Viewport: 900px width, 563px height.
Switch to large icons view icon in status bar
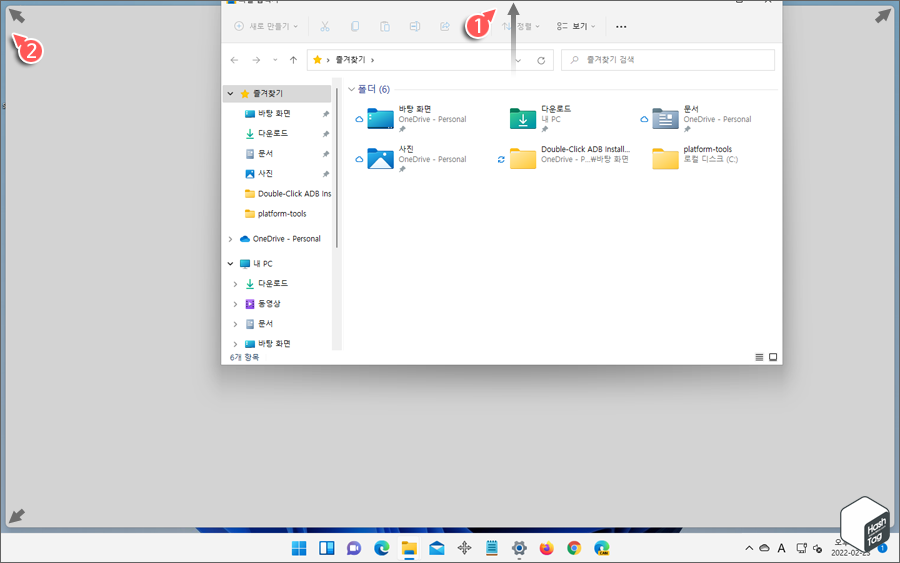pos(773,357)
